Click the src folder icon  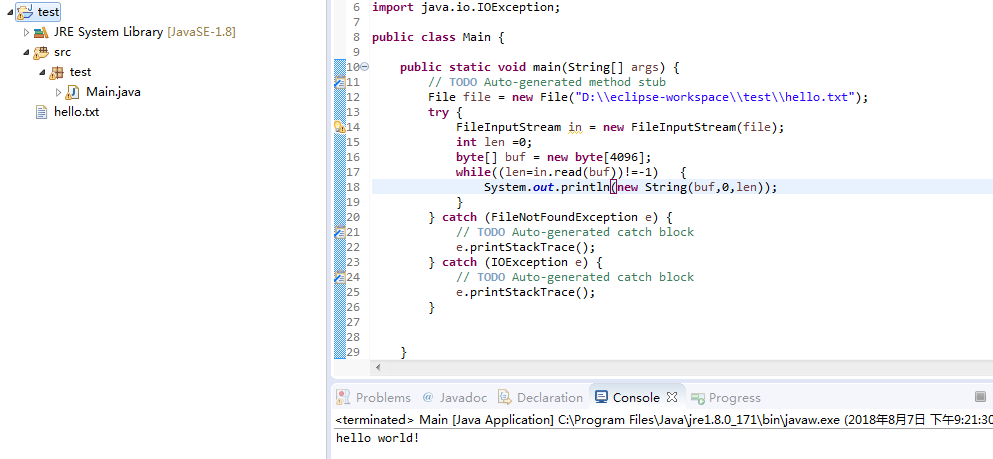pyautogui.click(x=41, y=52)
